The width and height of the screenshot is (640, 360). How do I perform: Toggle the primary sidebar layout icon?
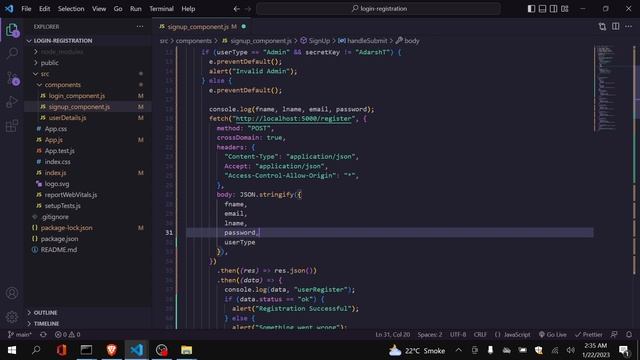[x=531, y=9]
